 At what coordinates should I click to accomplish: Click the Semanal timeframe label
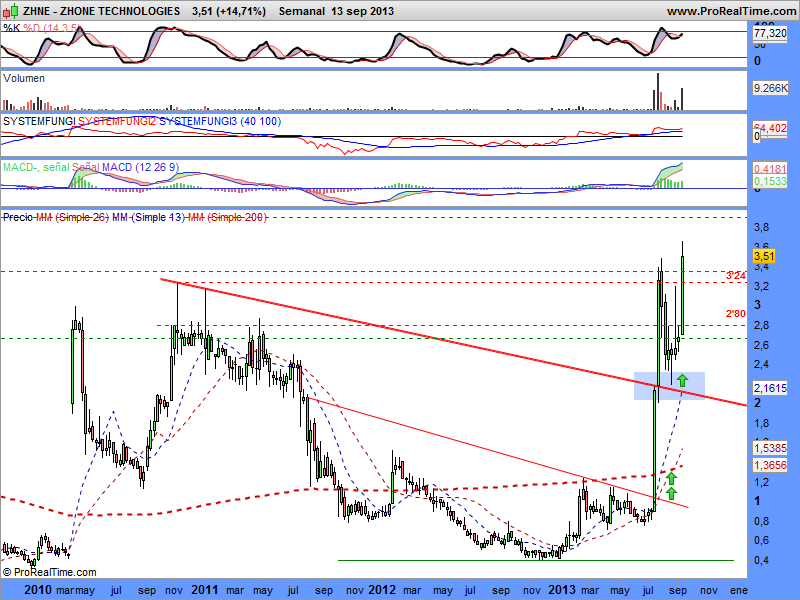(302, 11)
